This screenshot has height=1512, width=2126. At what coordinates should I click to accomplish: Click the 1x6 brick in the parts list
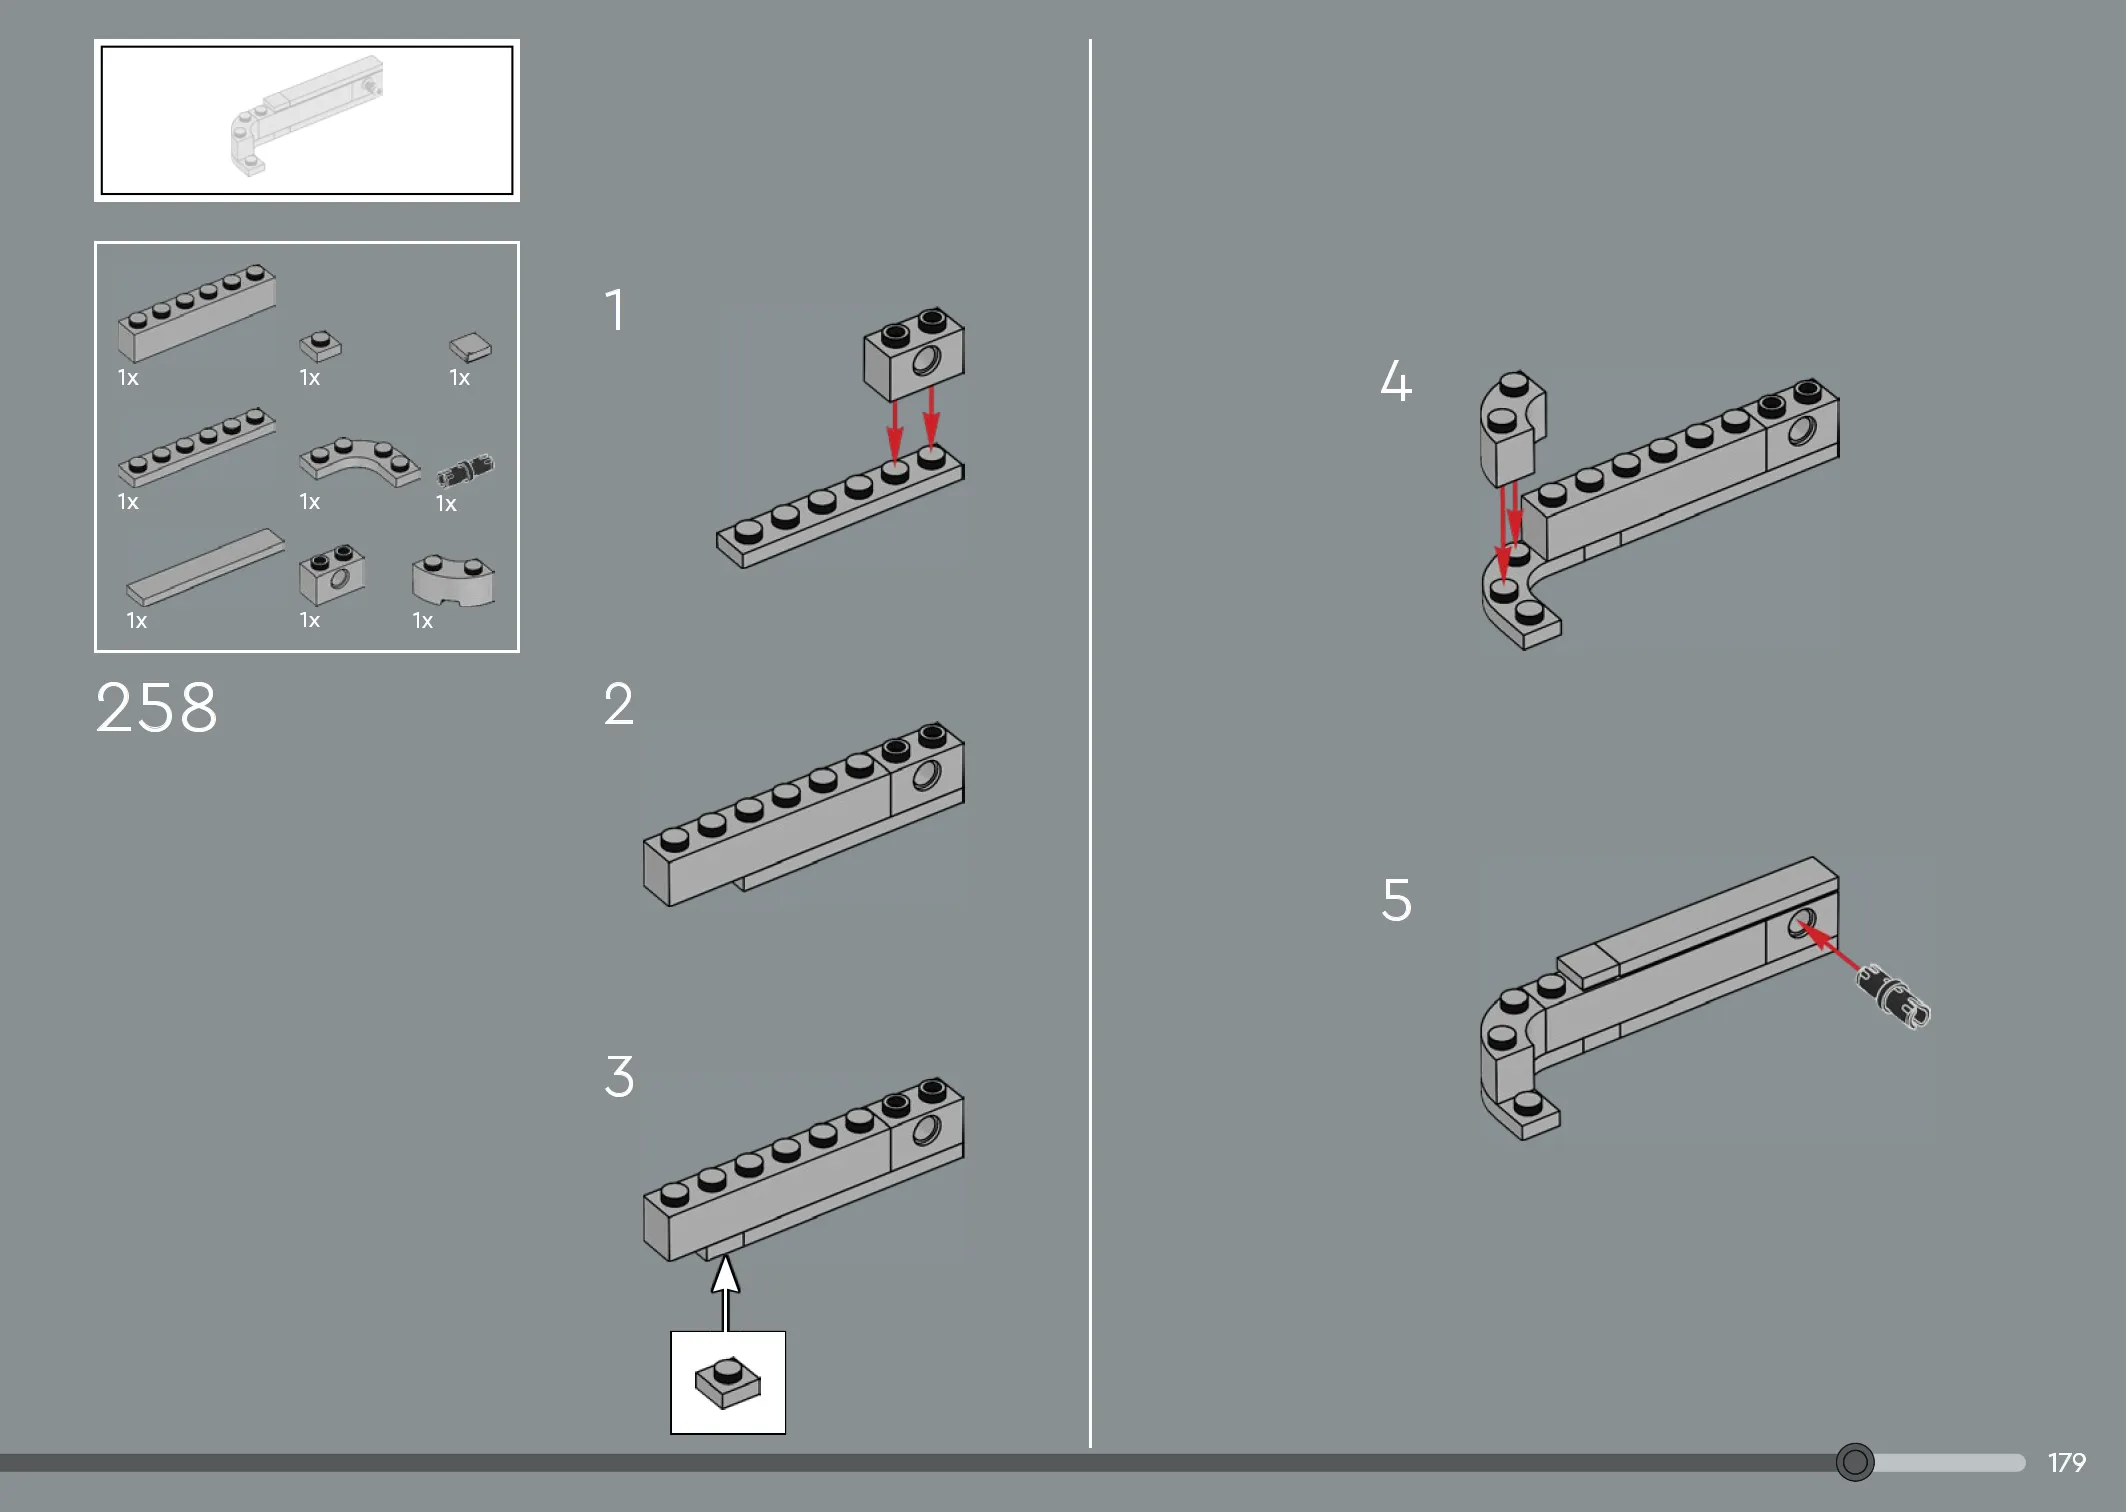click(197, 313)
